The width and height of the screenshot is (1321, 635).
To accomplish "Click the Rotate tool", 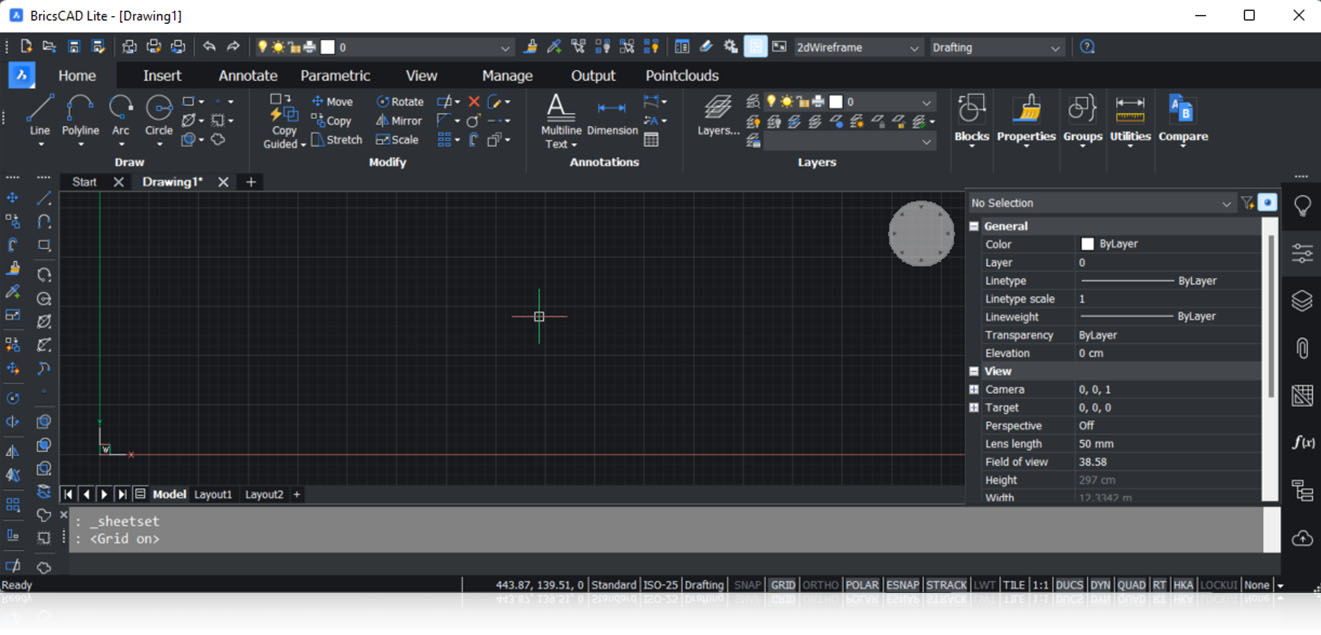I will pyautogui.click(x=400, y=102).
